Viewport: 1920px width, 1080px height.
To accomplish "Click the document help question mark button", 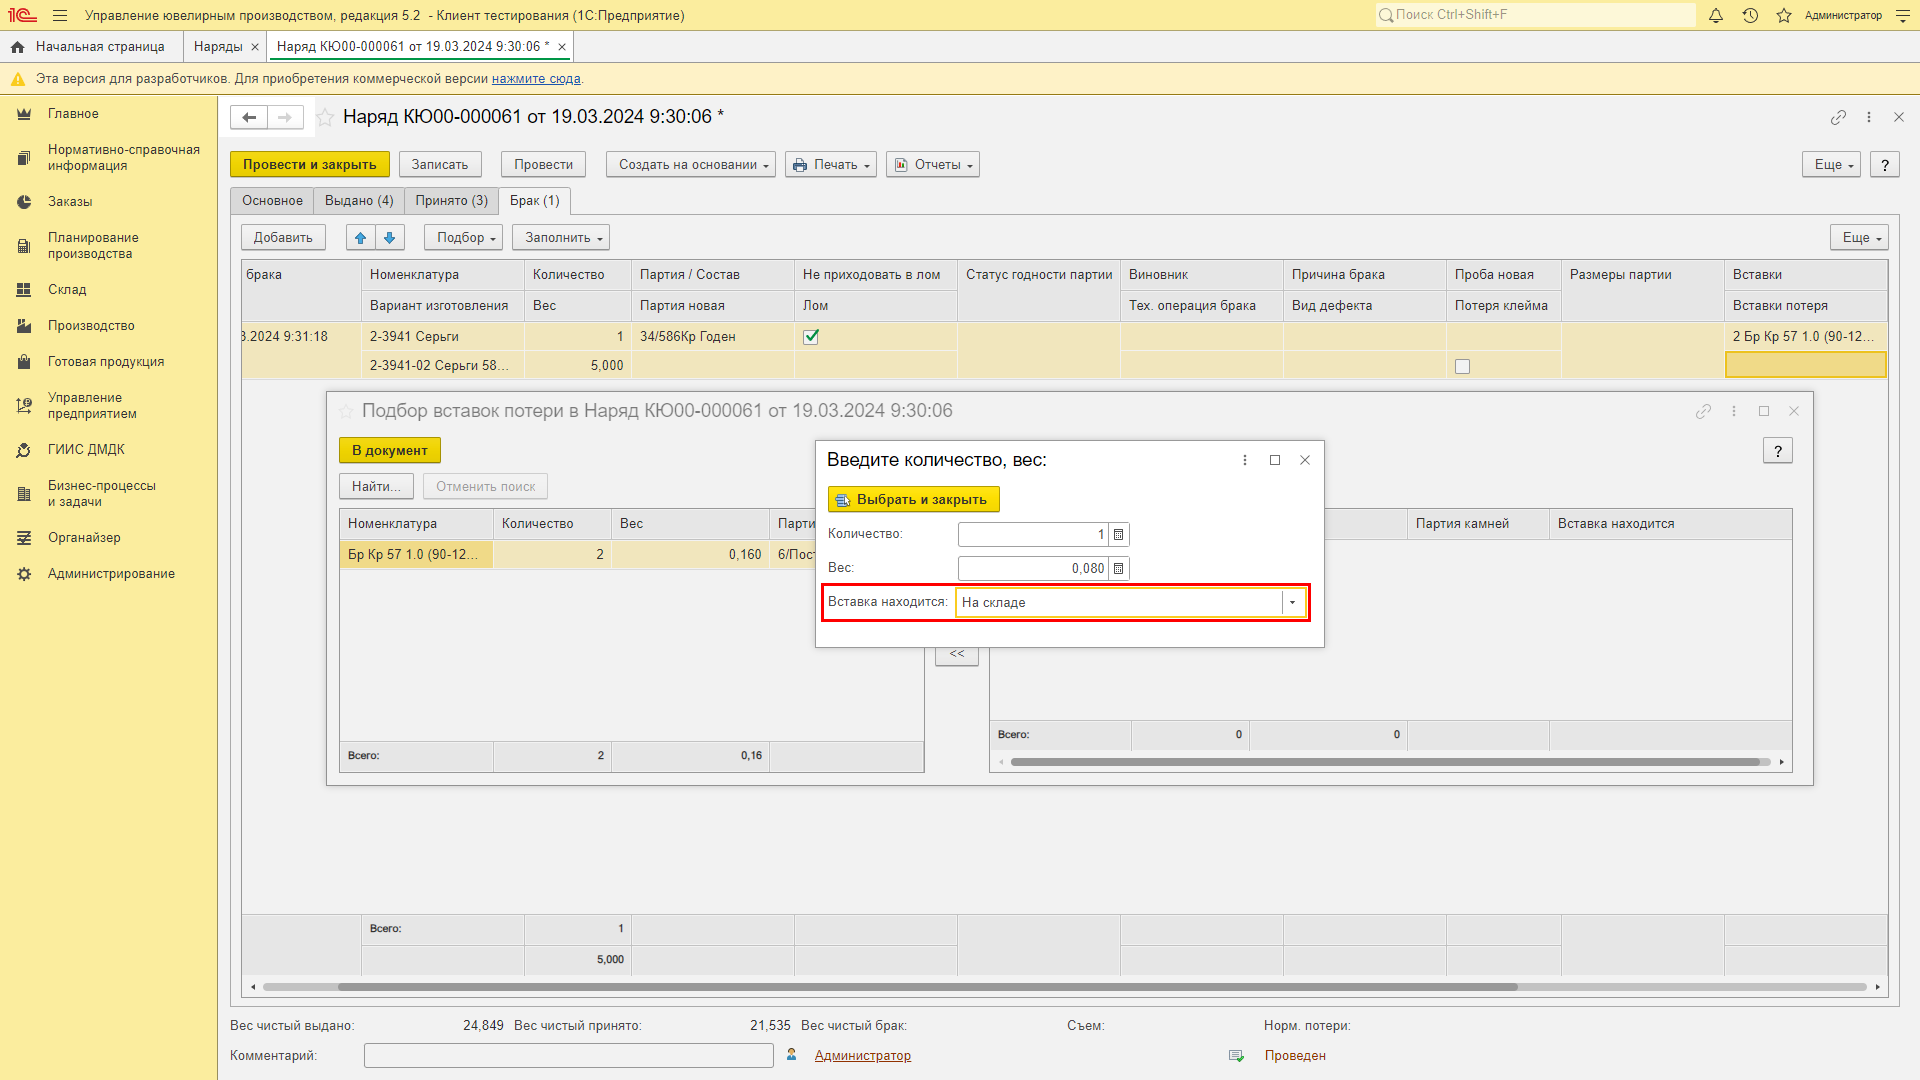I will click(x=1885, y=165).
